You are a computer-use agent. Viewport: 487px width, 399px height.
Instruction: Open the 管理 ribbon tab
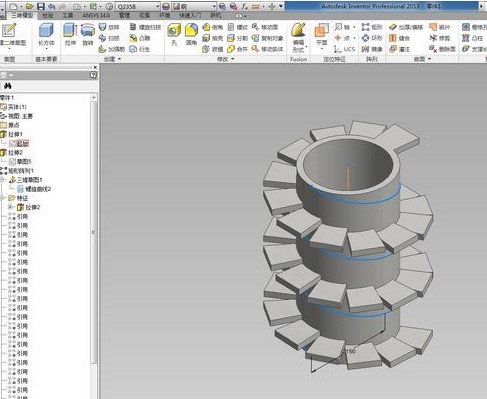(124, 15)
